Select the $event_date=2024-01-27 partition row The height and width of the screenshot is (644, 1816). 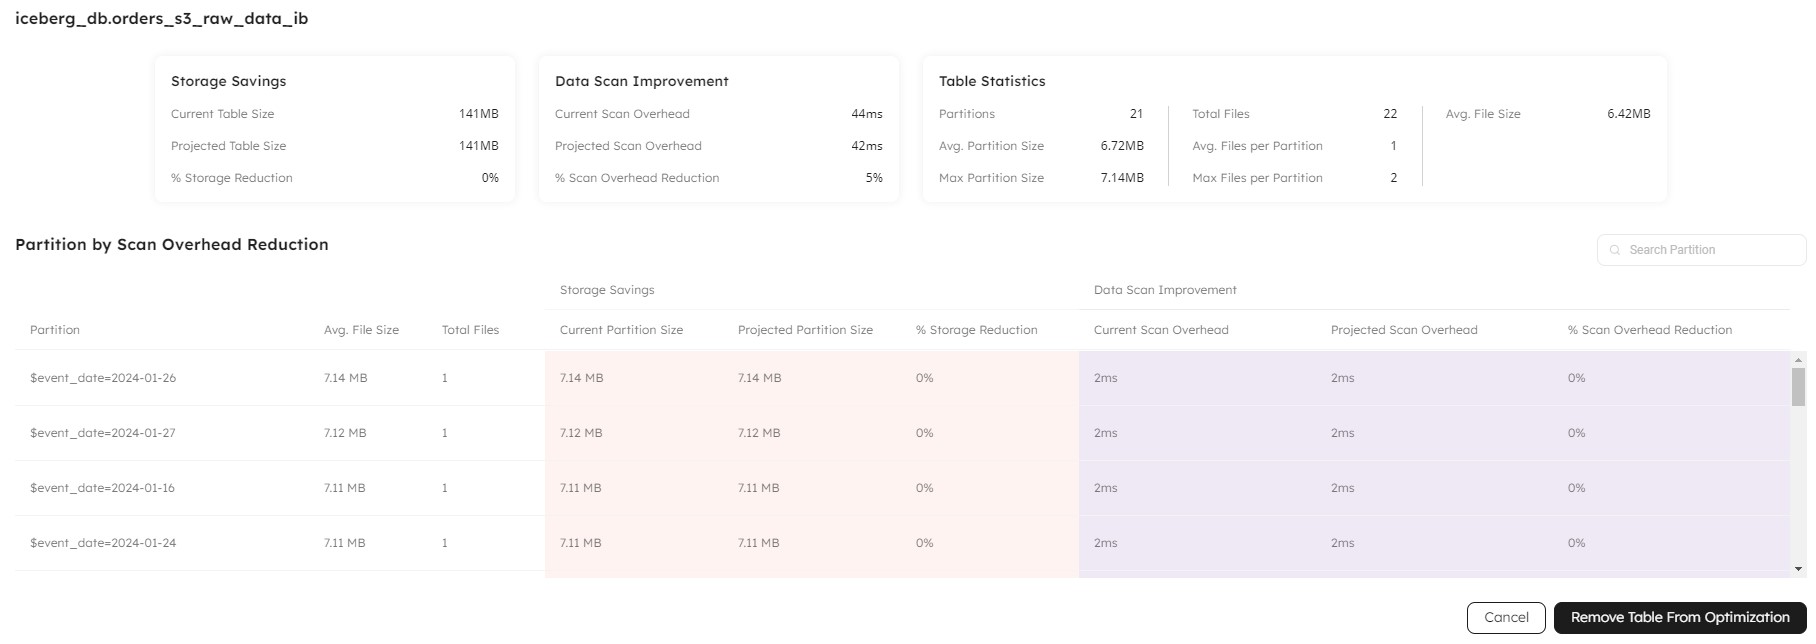[103, 433]
